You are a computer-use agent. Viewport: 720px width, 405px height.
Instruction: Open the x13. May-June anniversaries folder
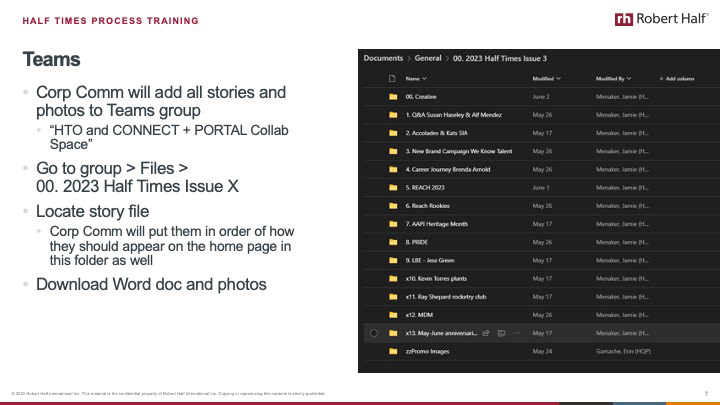point(441,333)
